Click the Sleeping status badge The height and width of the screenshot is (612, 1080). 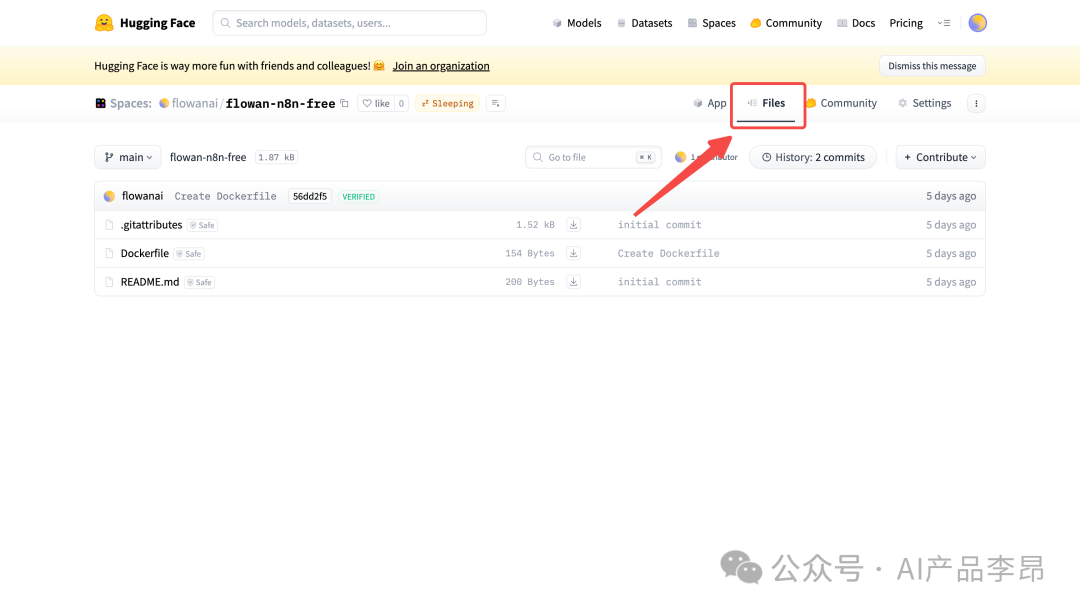pos(447,103)
